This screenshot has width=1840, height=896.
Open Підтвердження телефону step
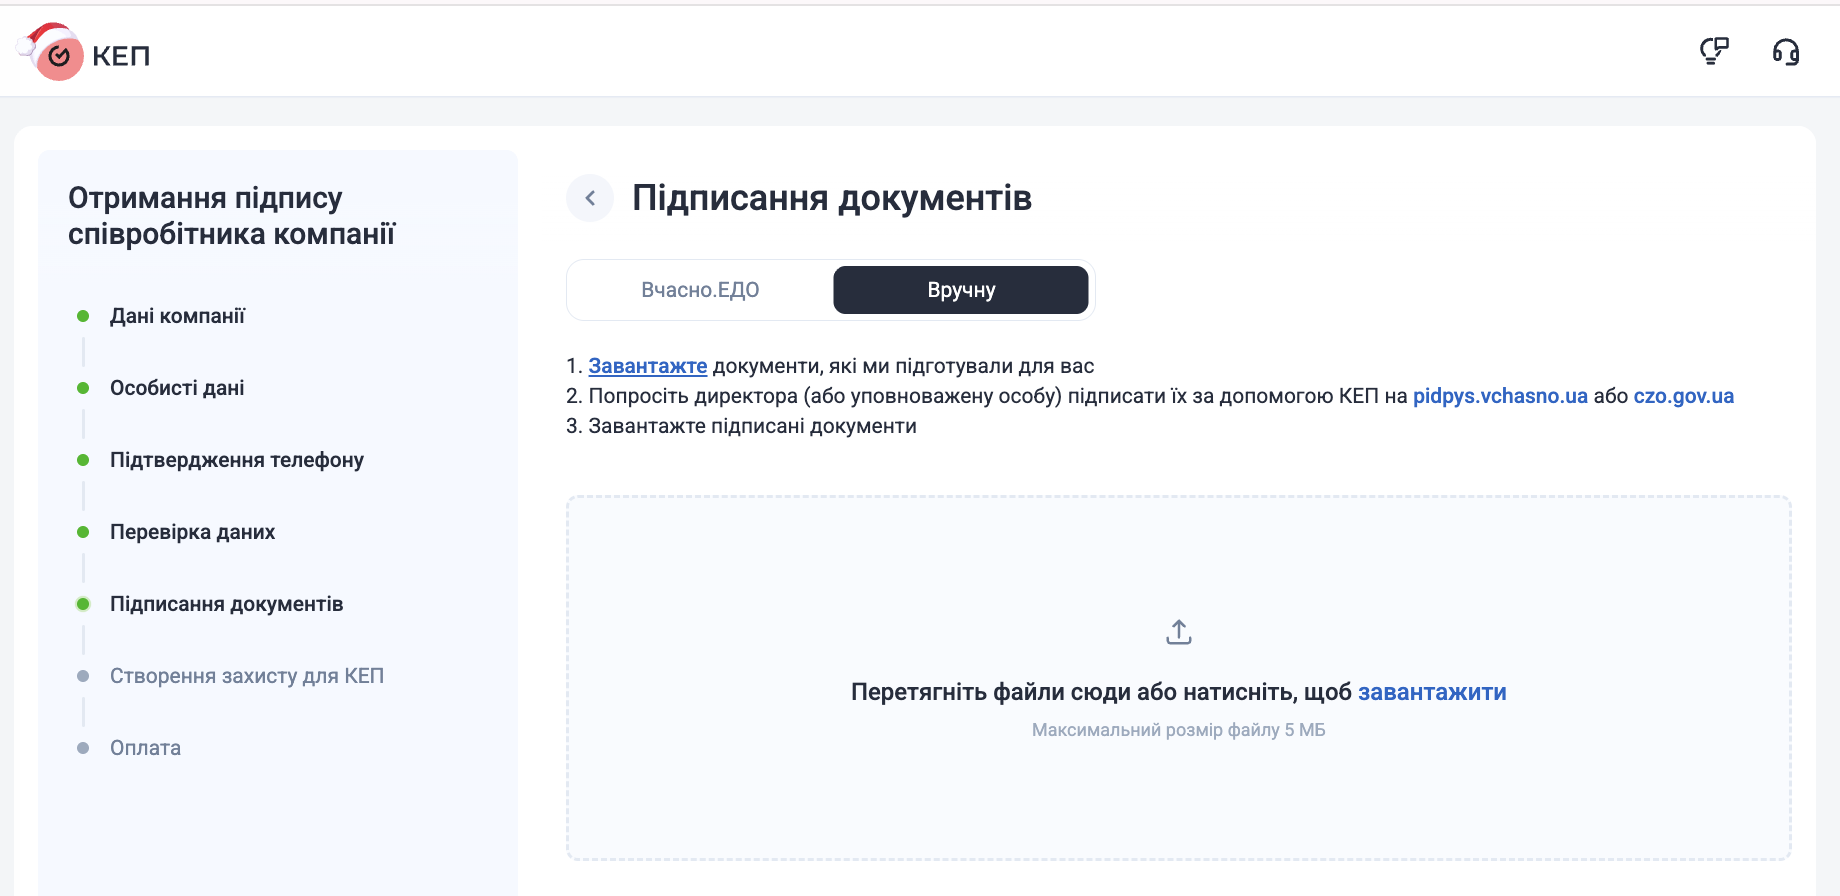click(x=236, y=460)
